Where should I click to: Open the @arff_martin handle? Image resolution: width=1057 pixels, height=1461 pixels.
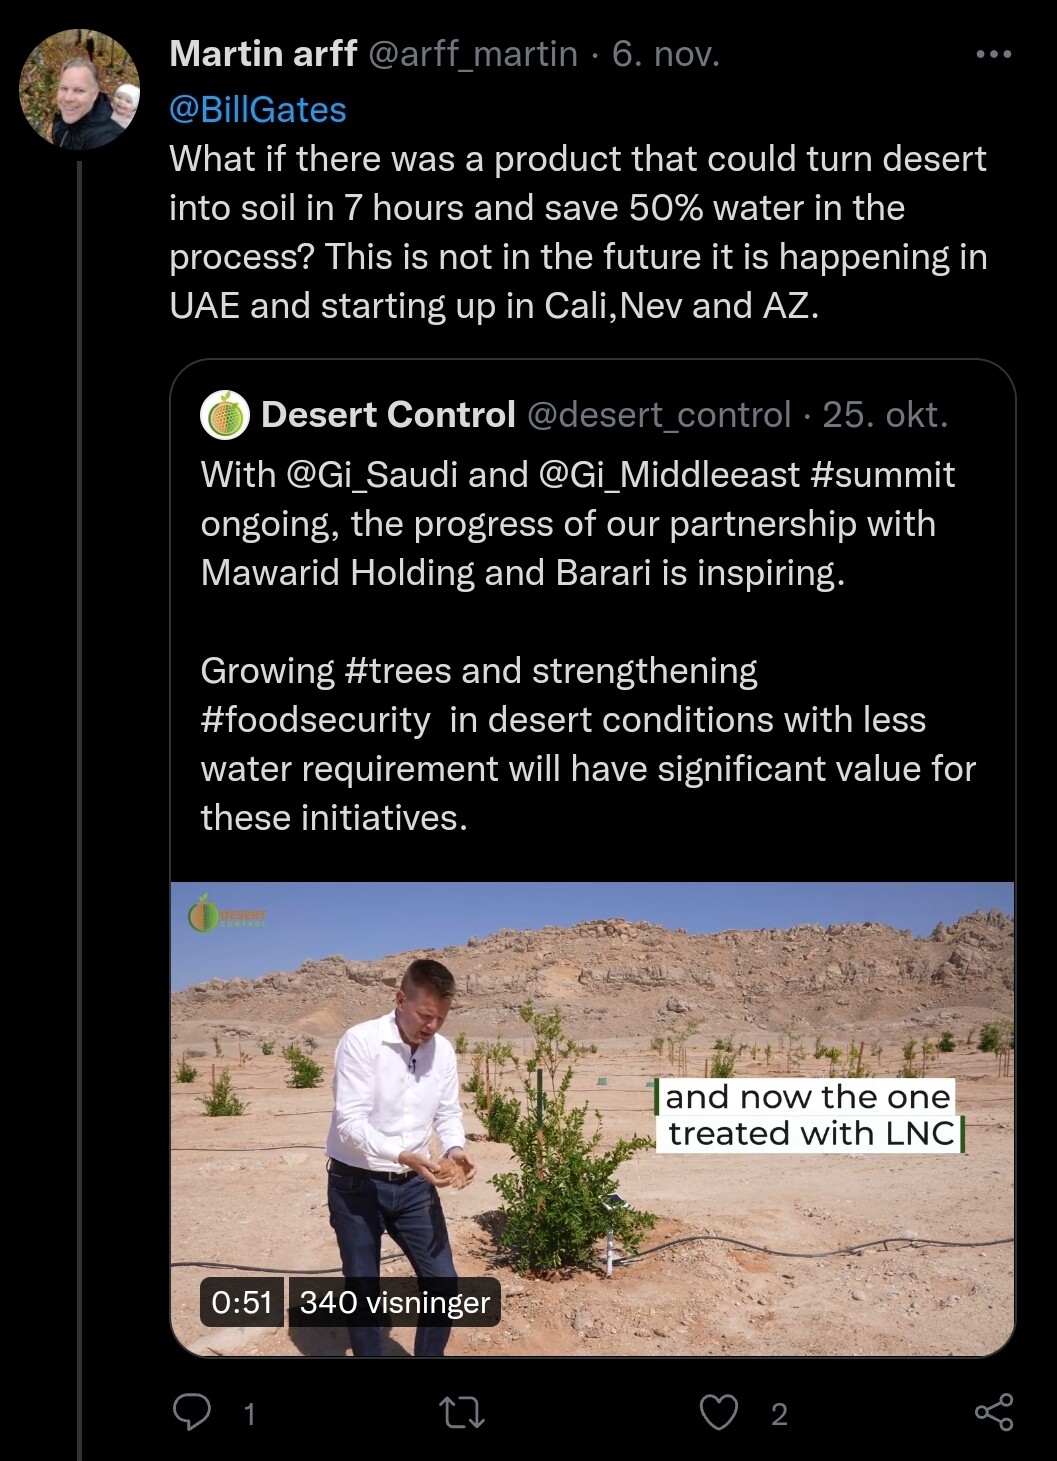[473, 54]
